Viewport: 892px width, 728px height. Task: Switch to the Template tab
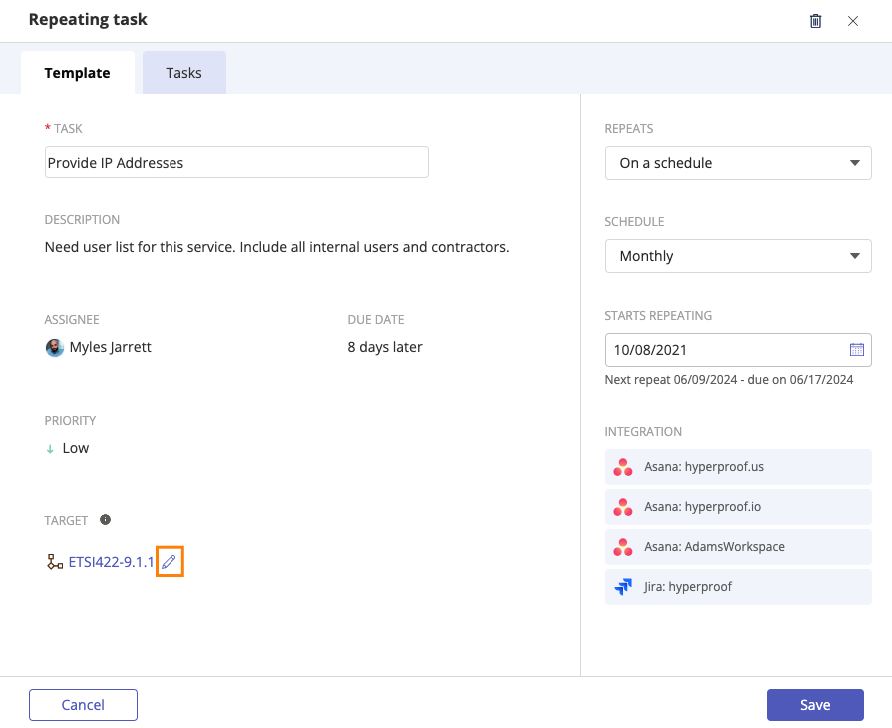coord(78,73)
